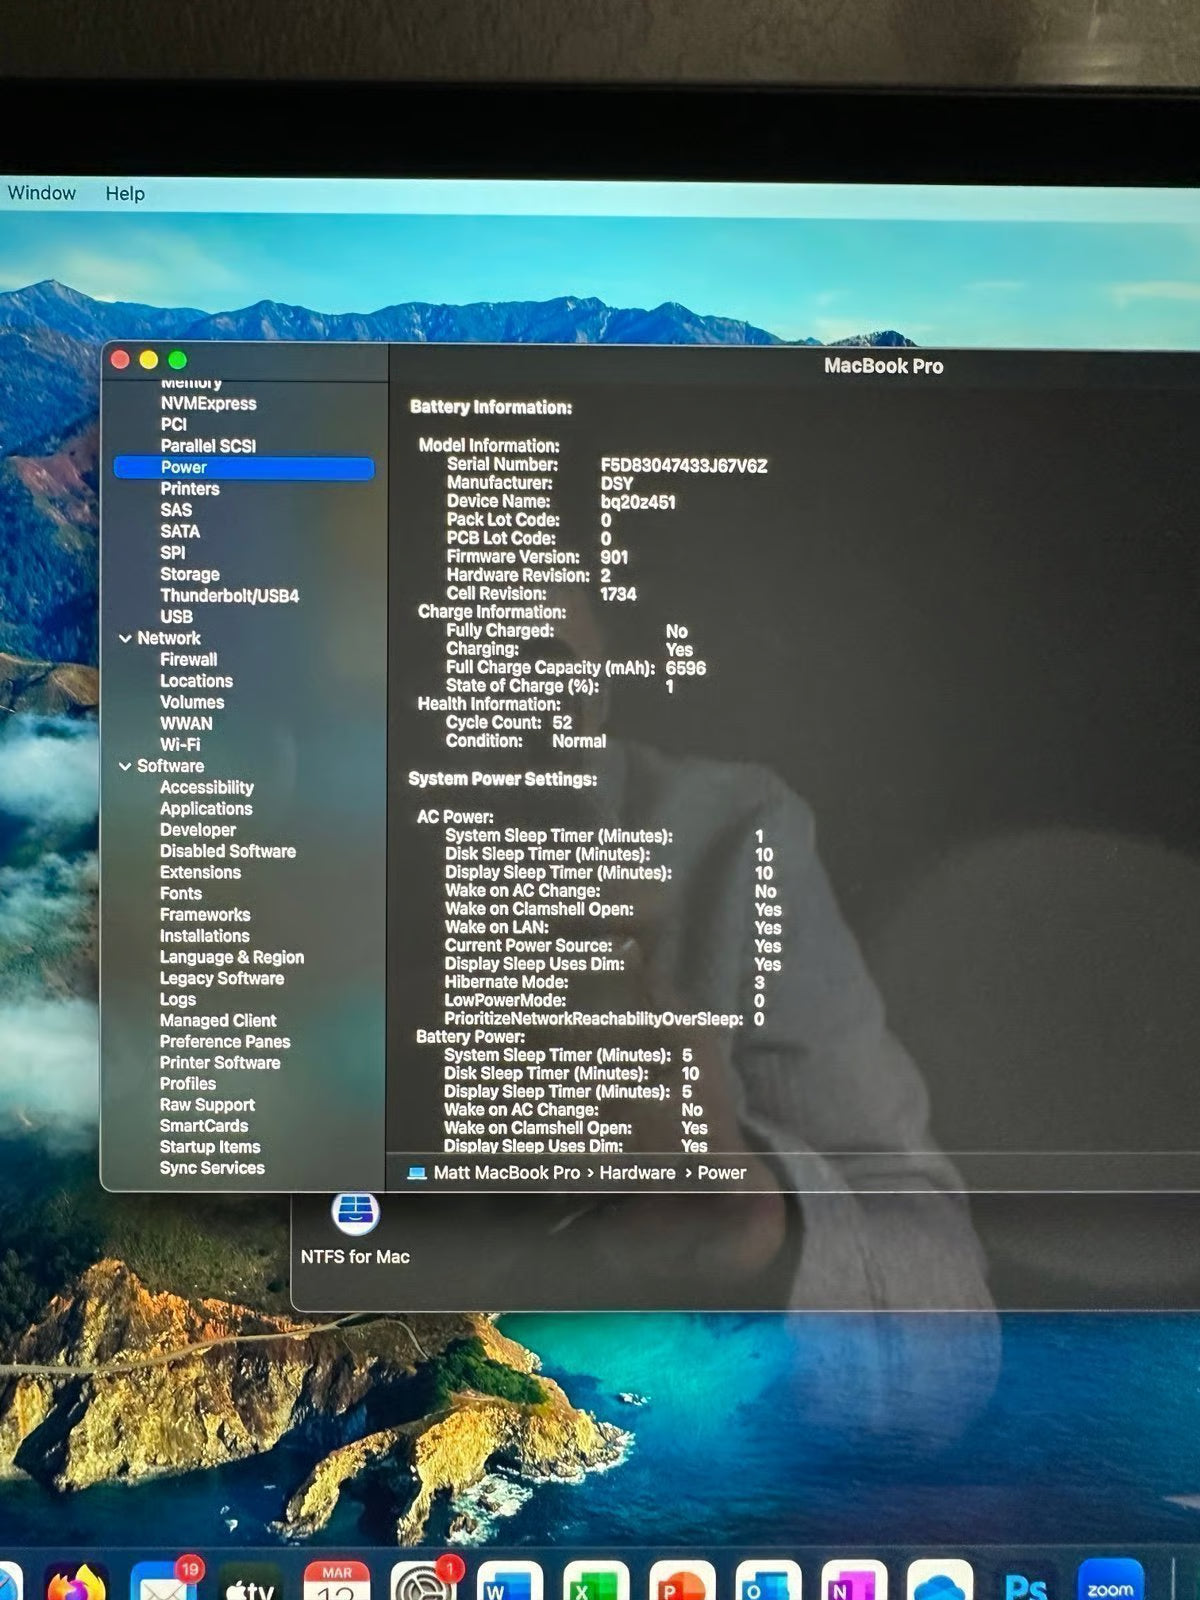This screenshot has height=1600, width=1200.
Task: Select Startup Items in sidebar
Action: click(x=210, y=1147)
